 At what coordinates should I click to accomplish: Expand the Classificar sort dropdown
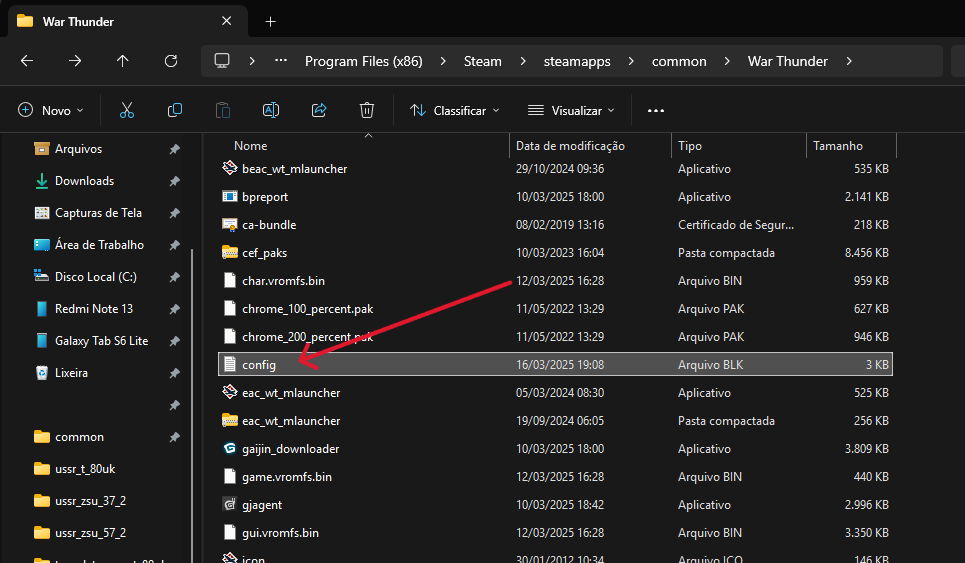(455, 110)
